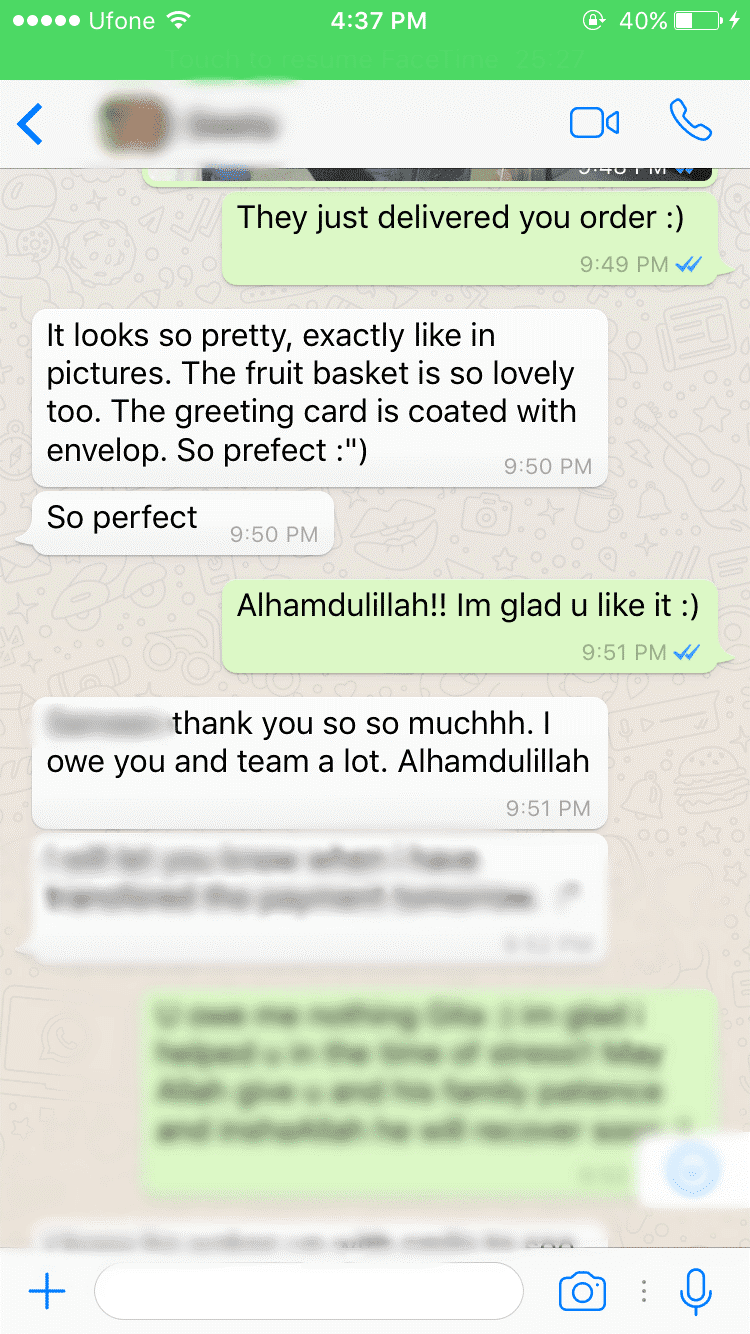Tap vertical dots beside the camera icon
The width and height of the screenshot is (750, 1334).
(x=644, y=1291)
